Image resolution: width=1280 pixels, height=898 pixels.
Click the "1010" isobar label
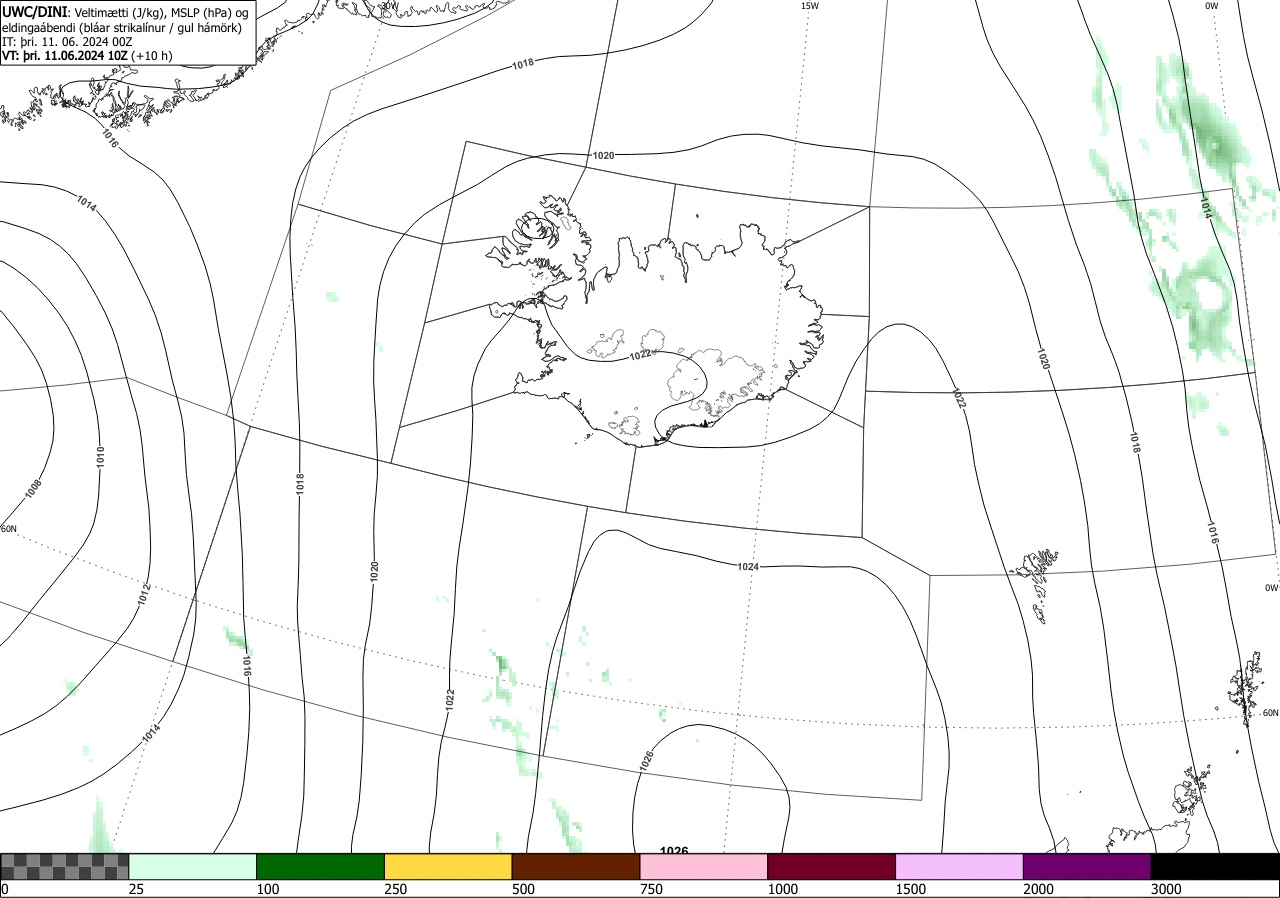[100, 458]
